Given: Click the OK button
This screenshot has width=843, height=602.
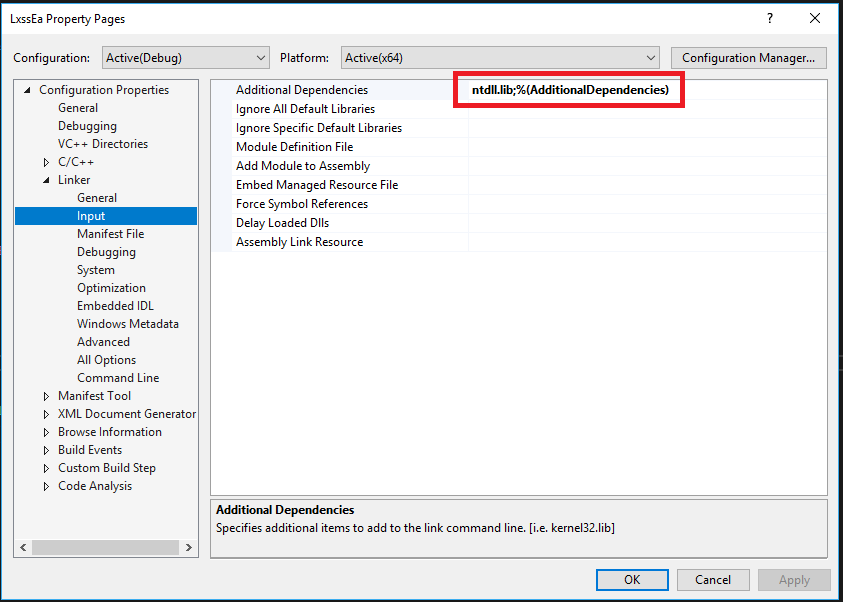Looking at the screenshot, I should coord(631,579).
